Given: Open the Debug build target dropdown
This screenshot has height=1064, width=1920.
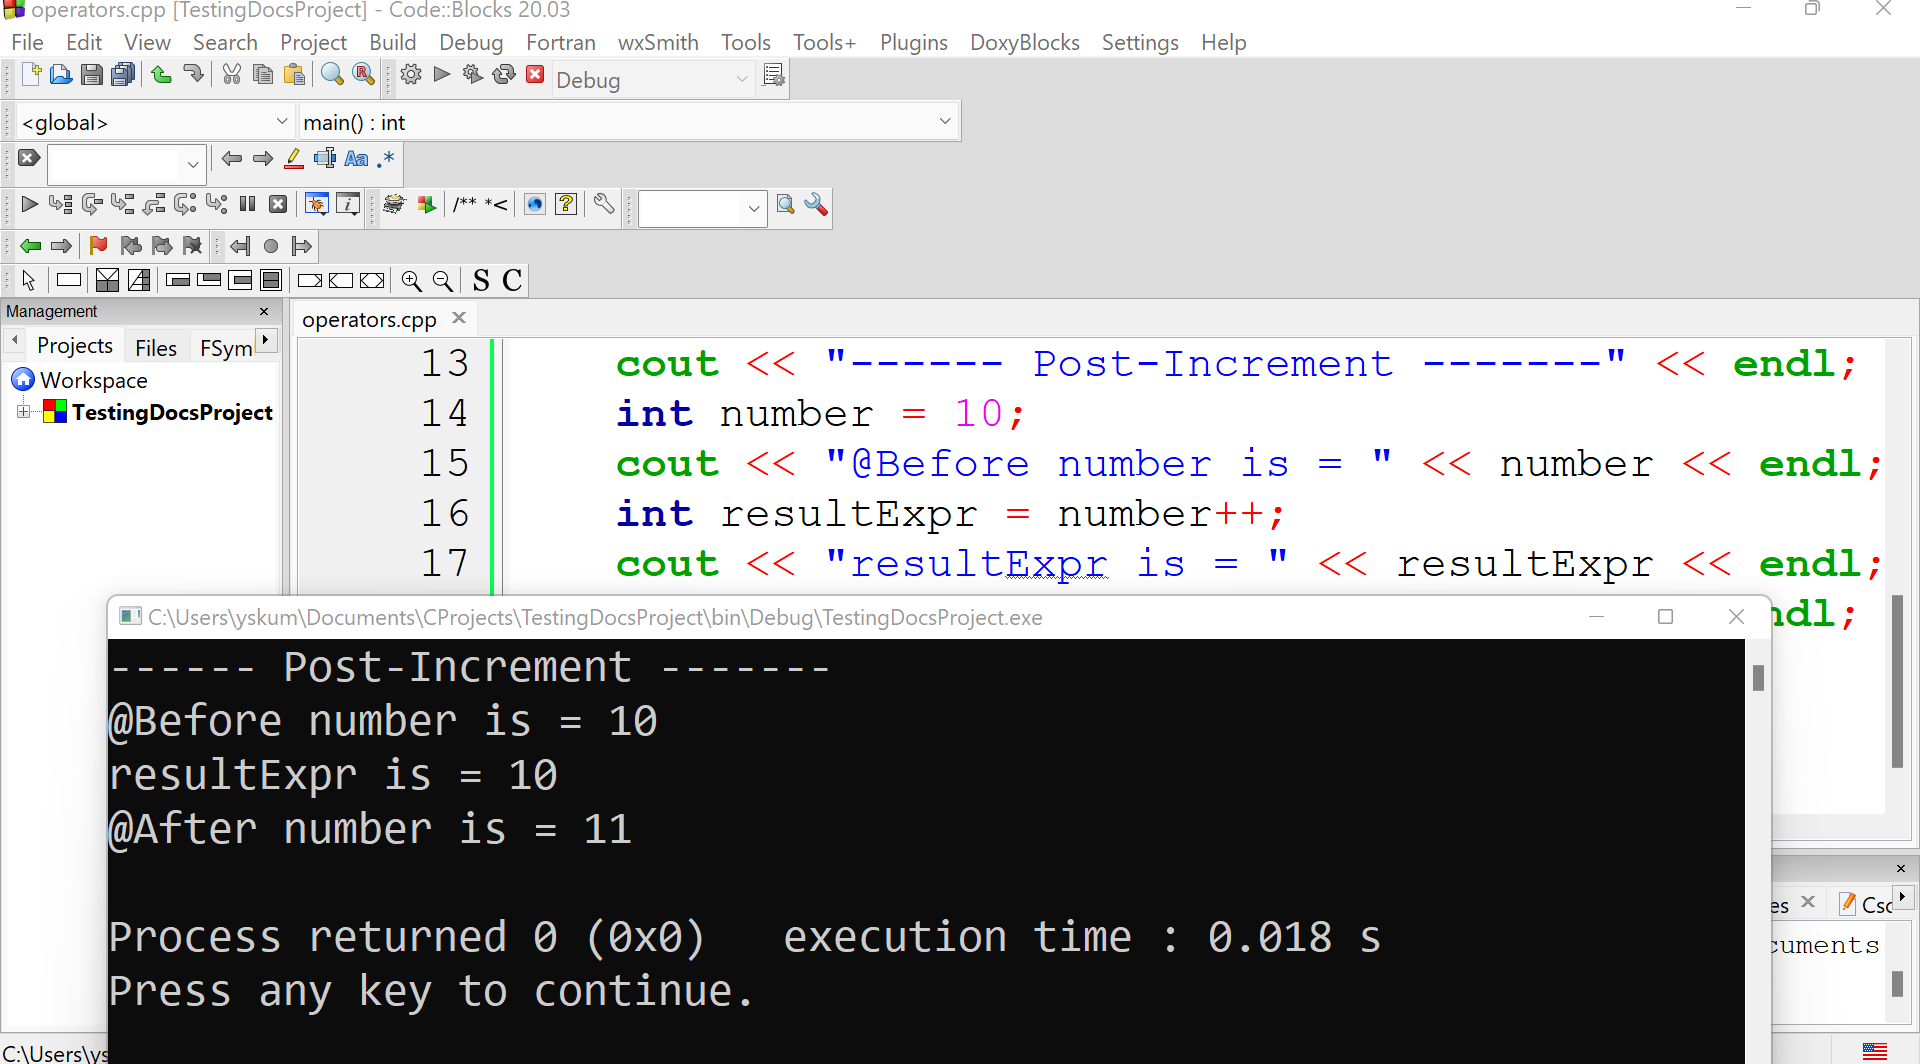Looking at the screenshot, I should (x=650, y=79).
